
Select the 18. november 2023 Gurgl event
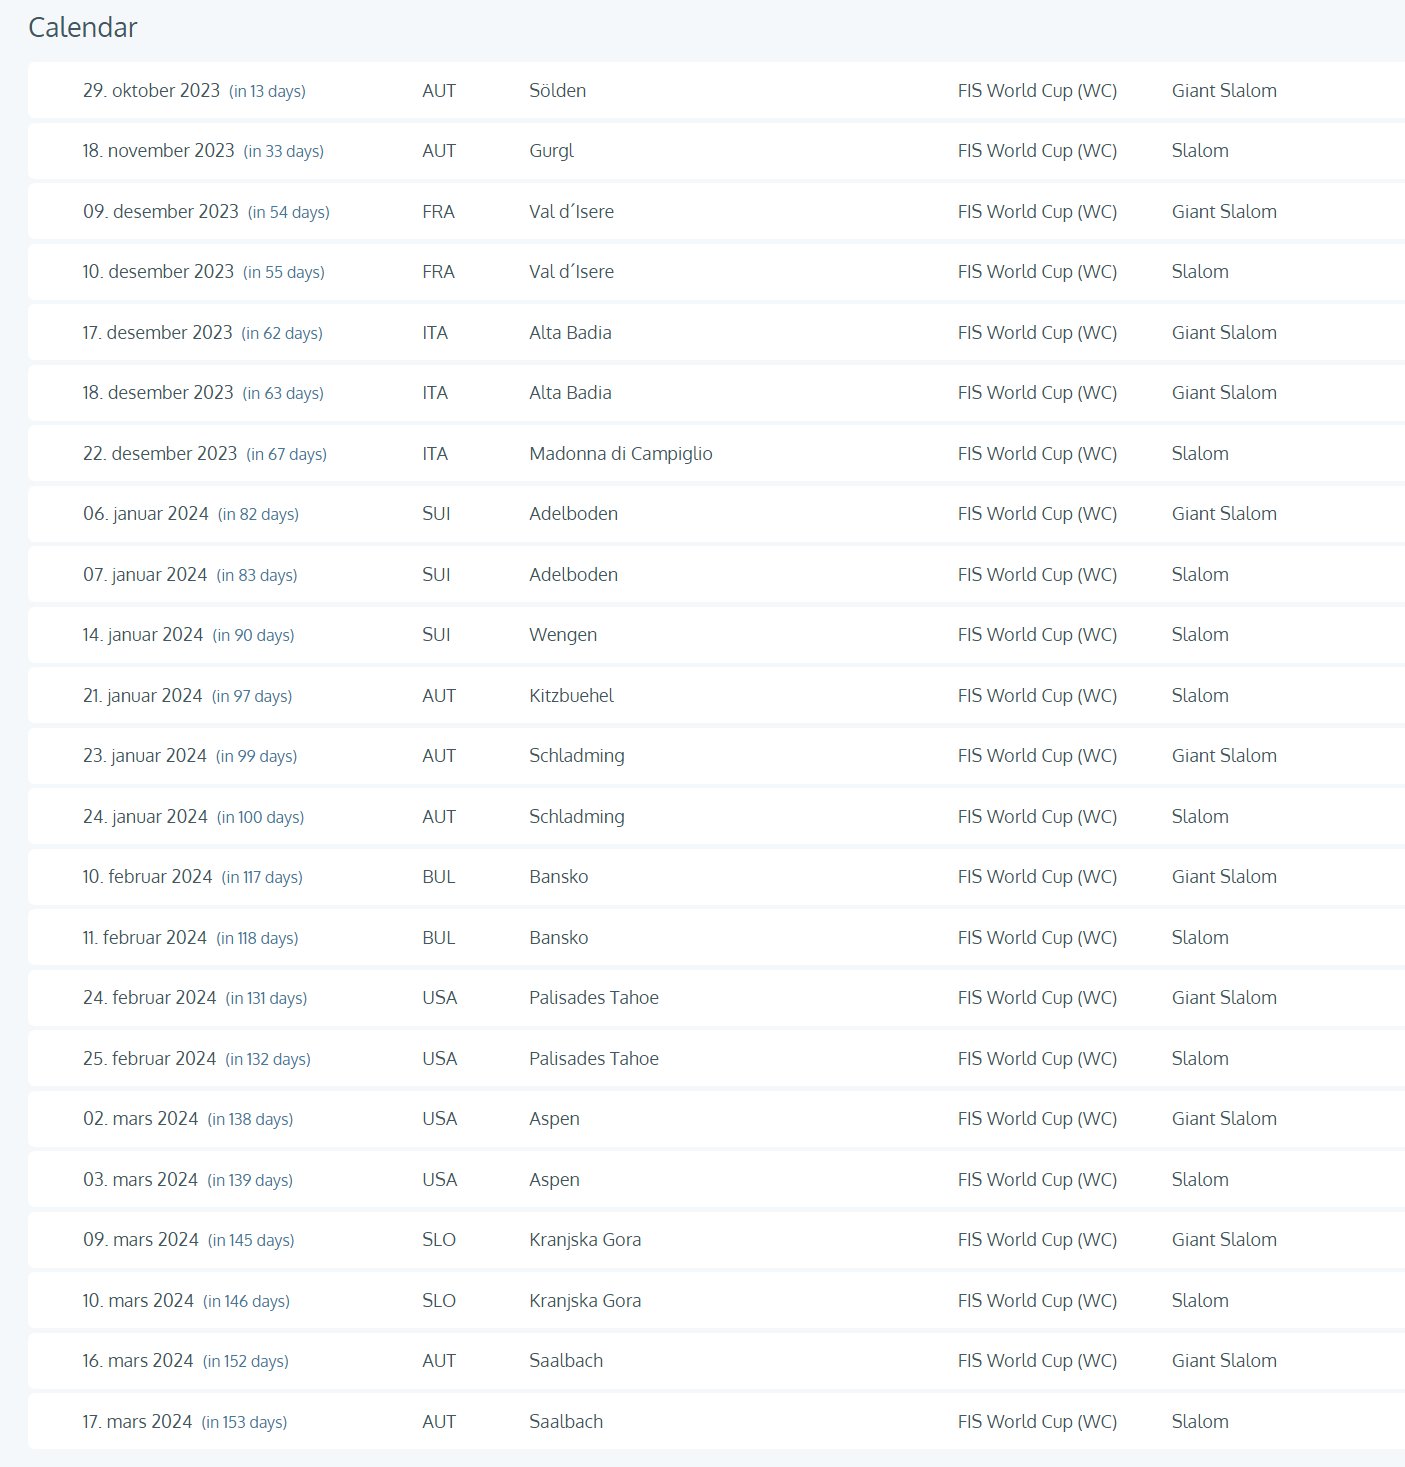pos(716,151)
